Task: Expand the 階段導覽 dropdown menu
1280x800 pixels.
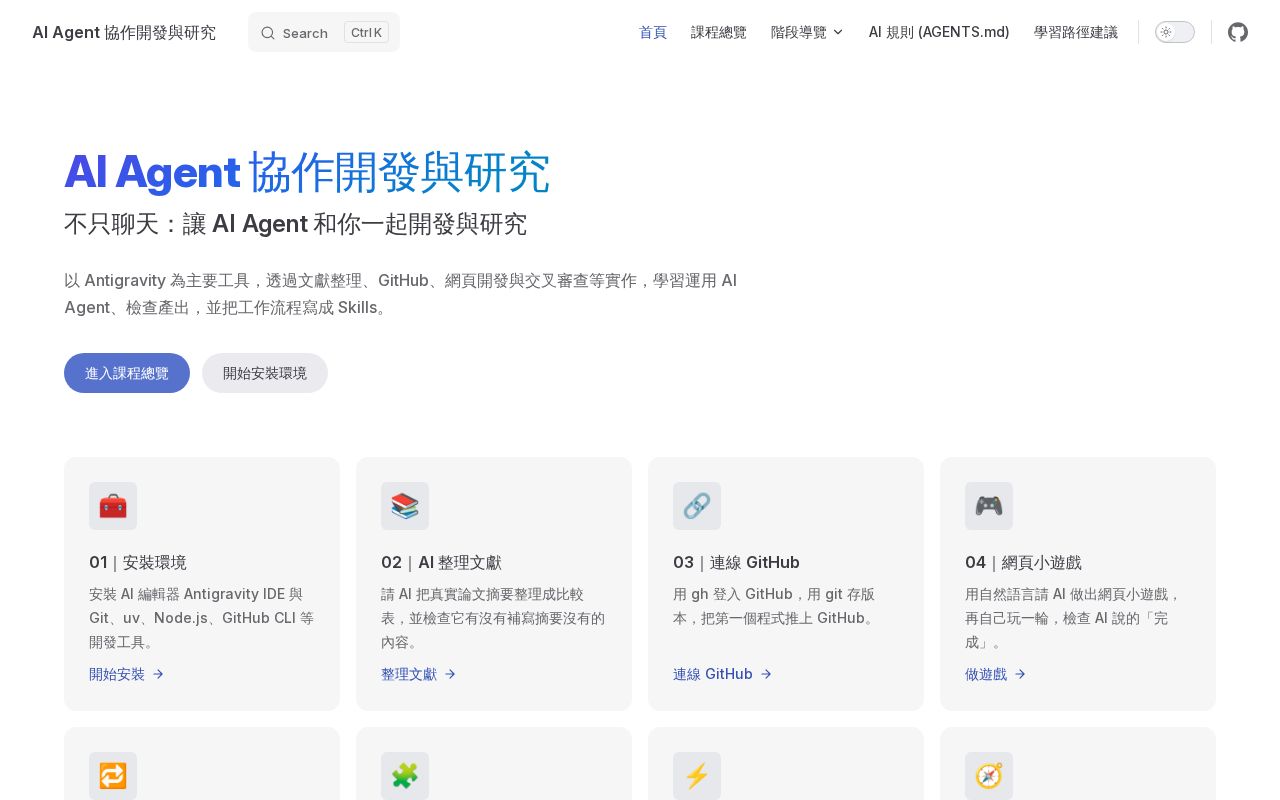Action: pyautogui.click(x=807, y=32)
